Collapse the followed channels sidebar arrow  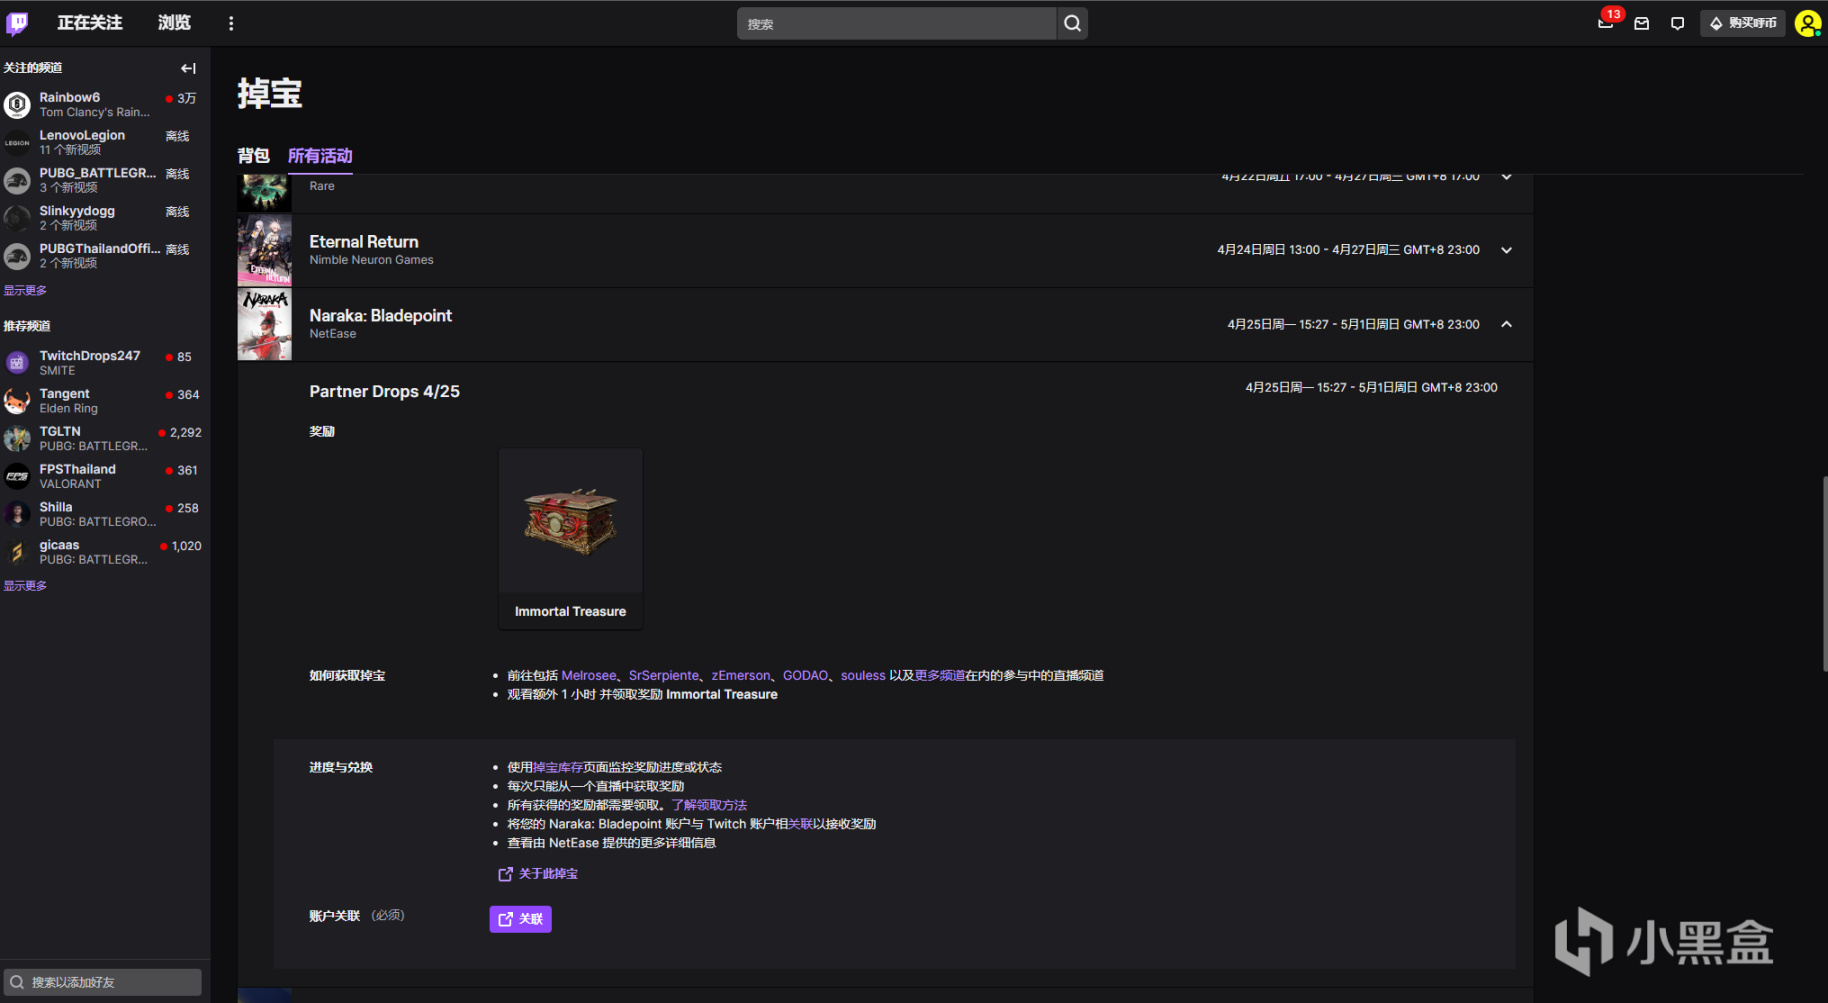click(188, 68)
